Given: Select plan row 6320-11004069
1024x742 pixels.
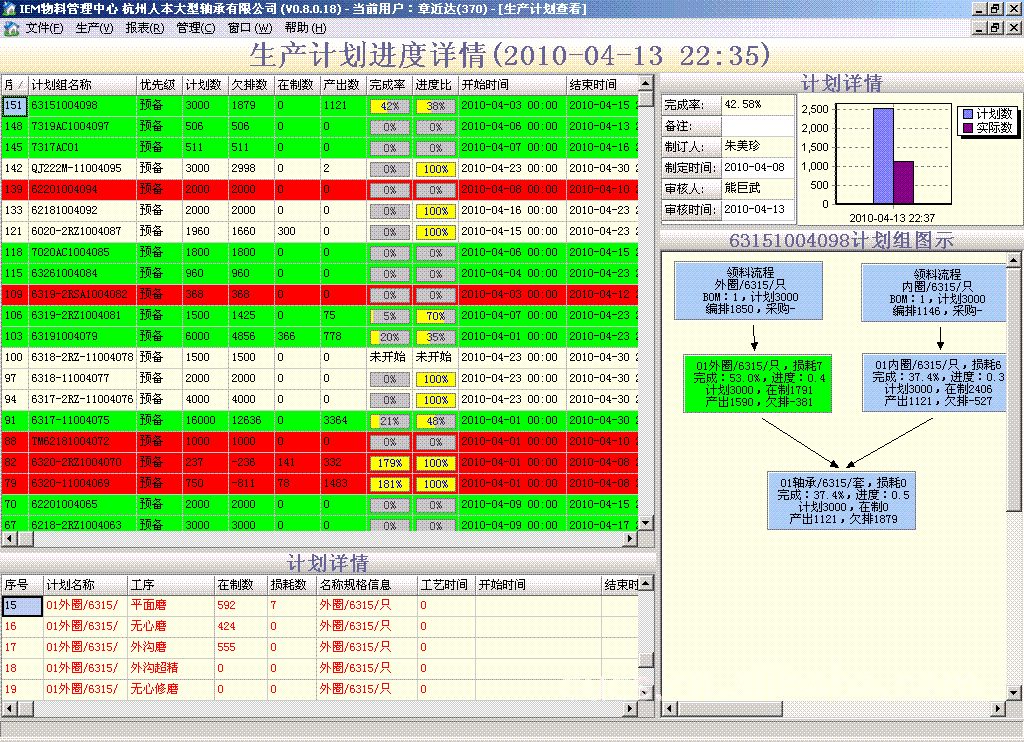Looking at the screenshot, I should 319,483.
